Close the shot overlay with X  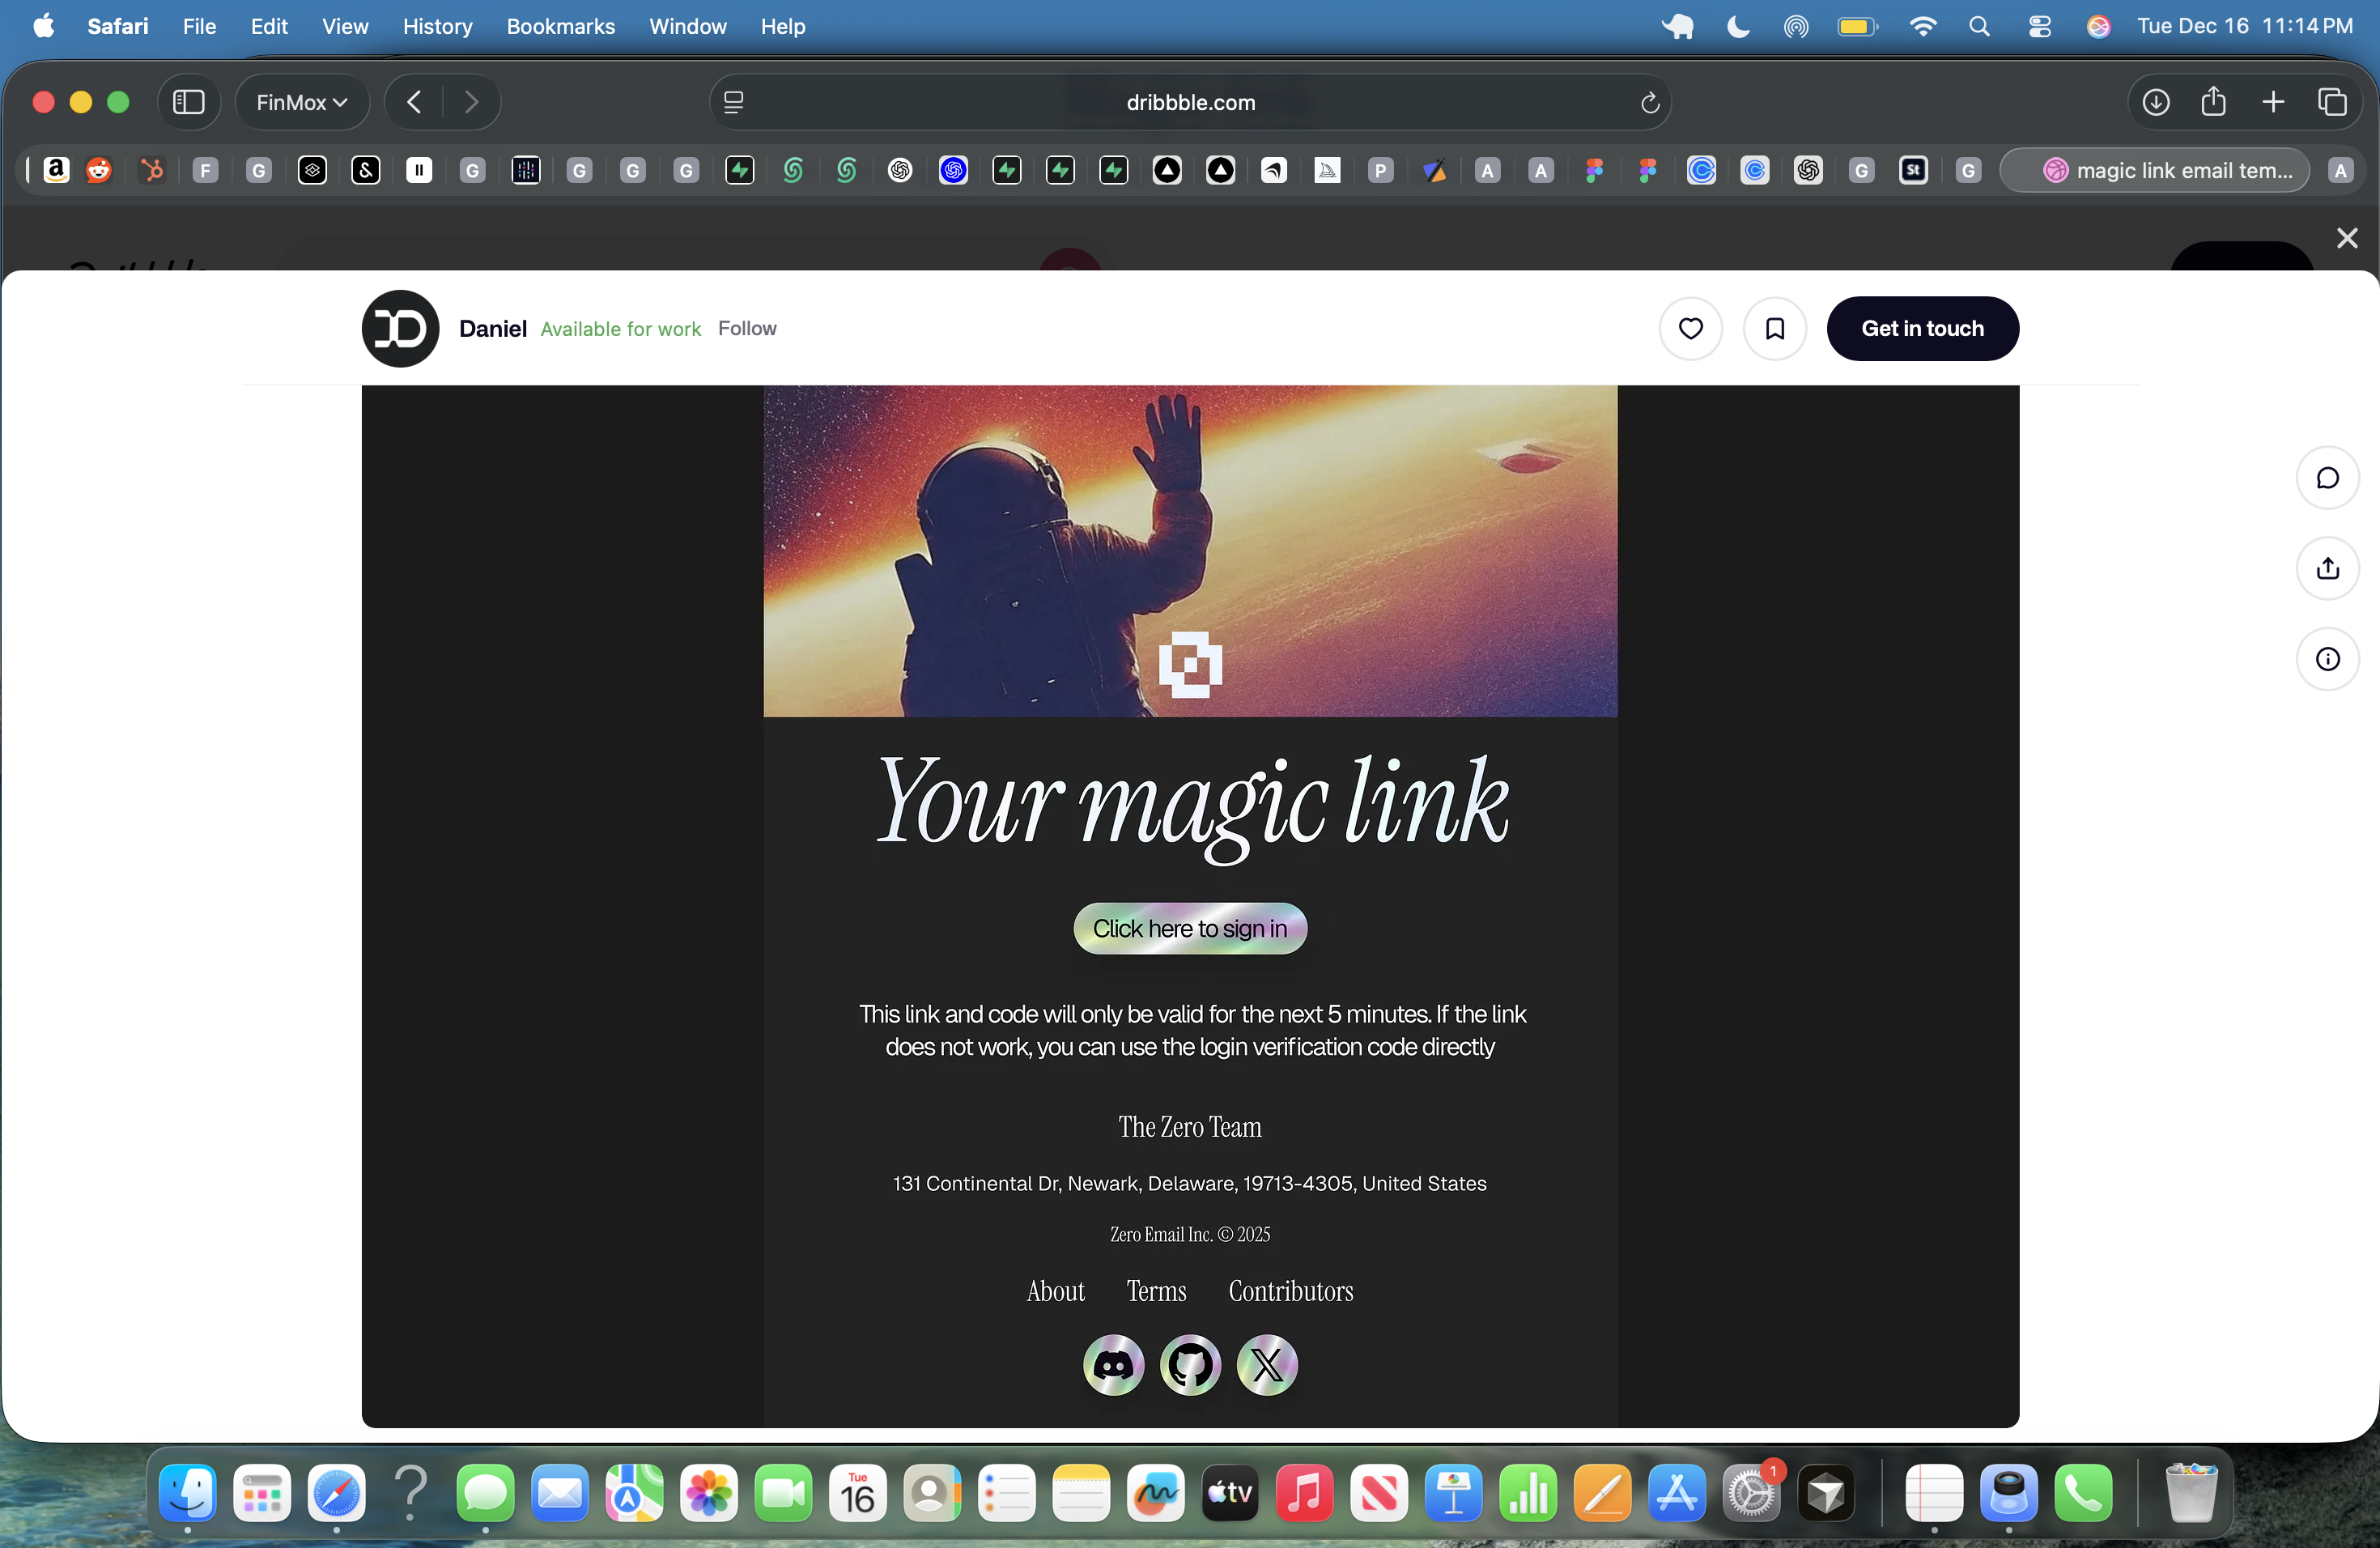tap(2346, 238)
